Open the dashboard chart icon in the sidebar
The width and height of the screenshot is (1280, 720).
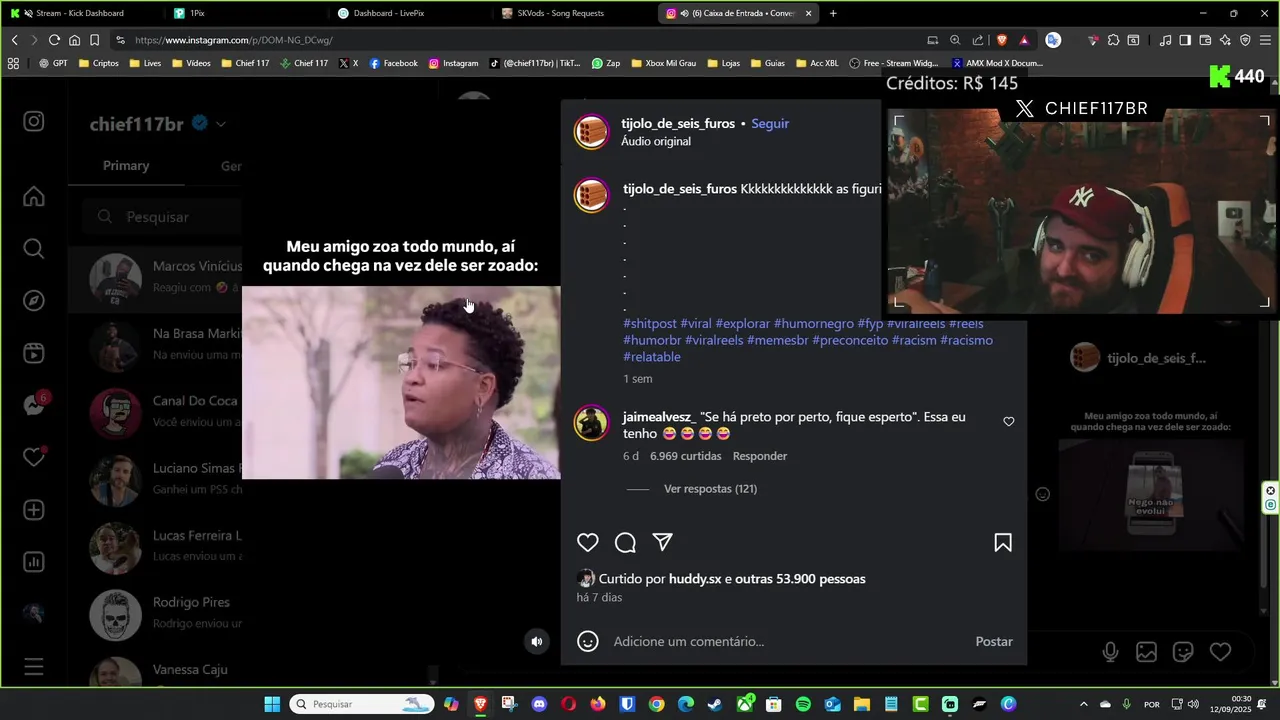tap(34, 562)
